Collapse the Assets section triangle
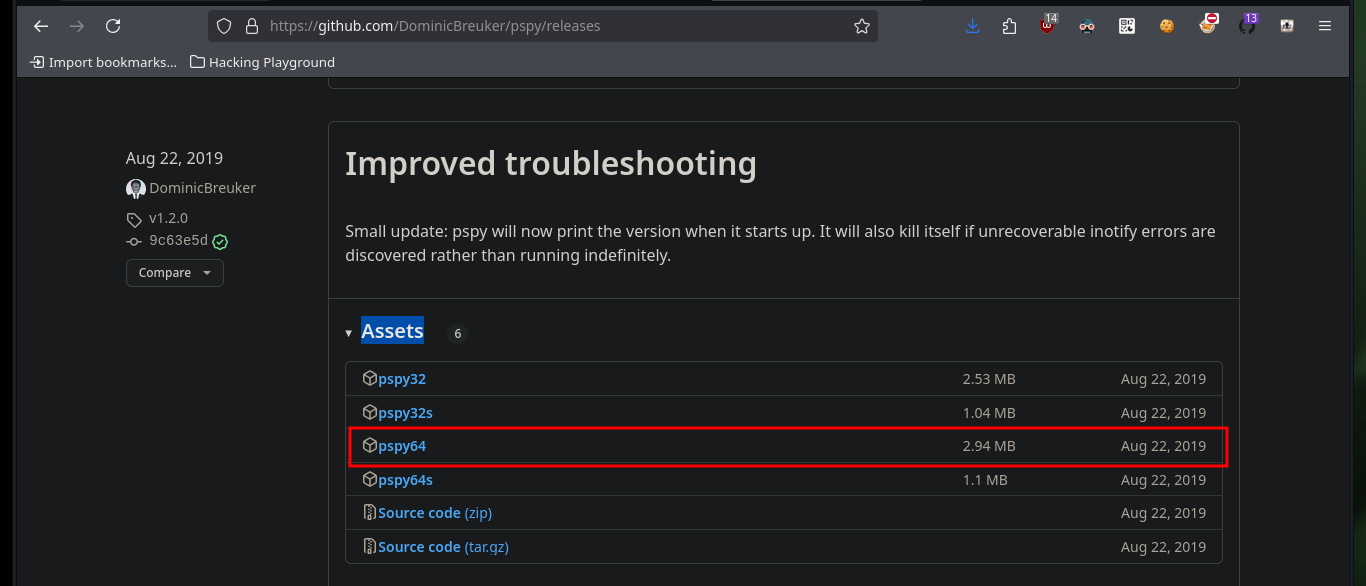 349,333
